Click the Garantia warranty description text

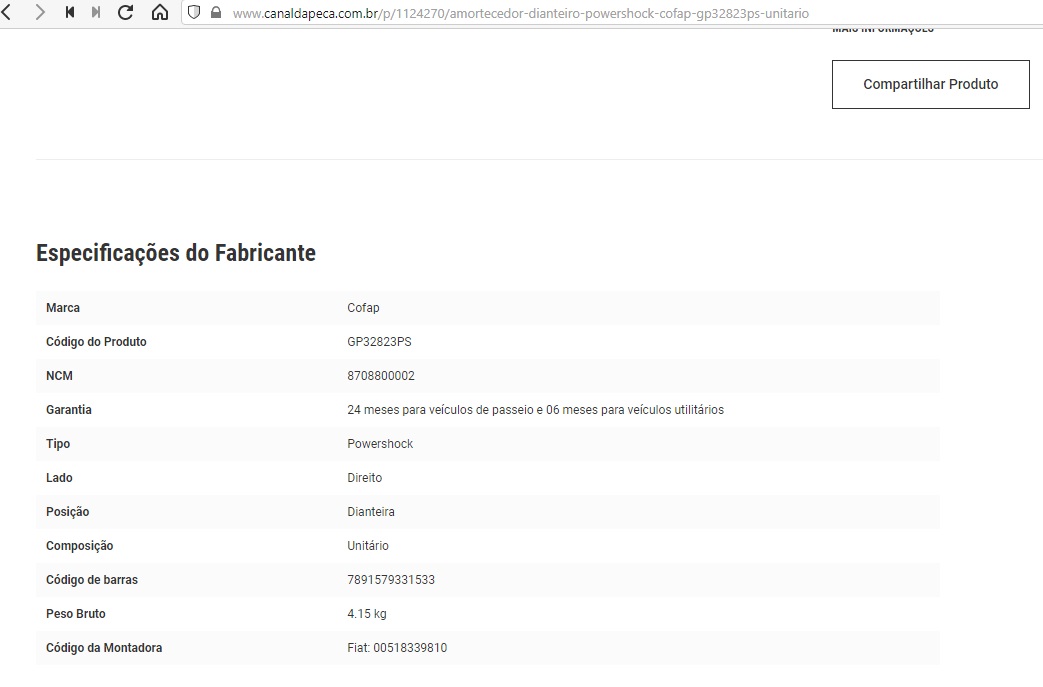coord(535,410)
